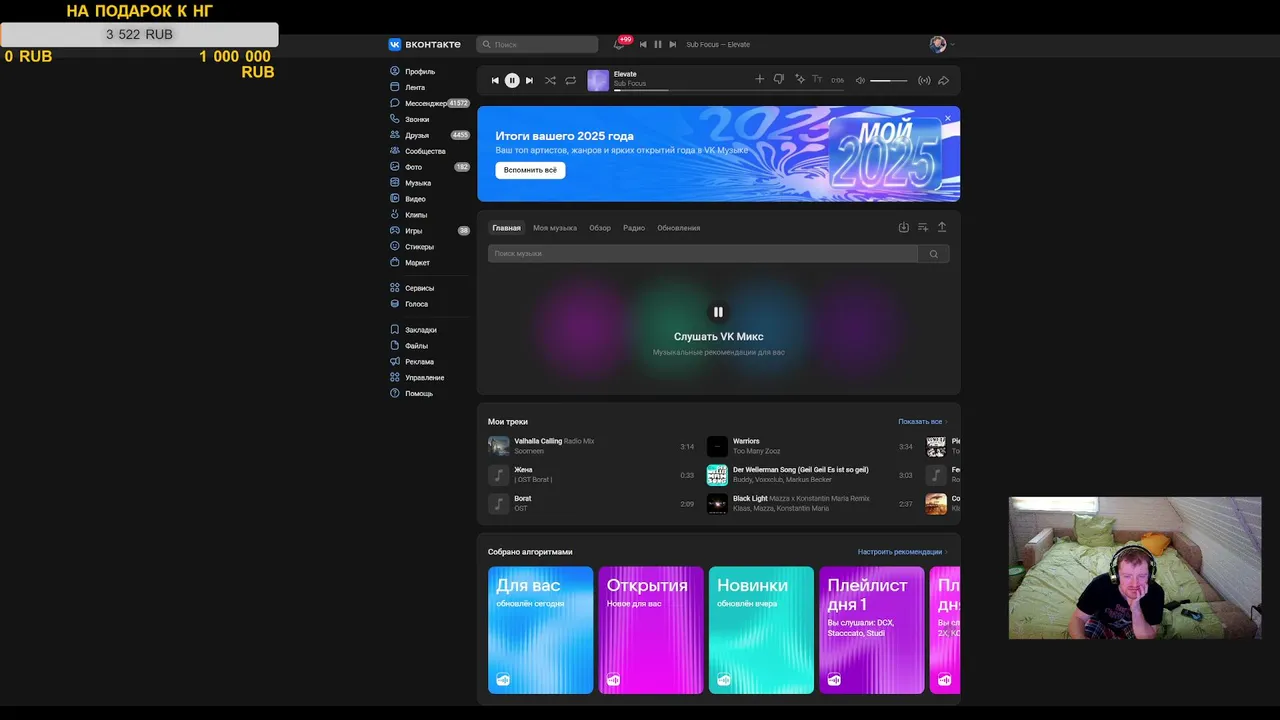Switch to the Радио tab
The width and height of the screenshot is (1280, 720).
click(634, 228)
